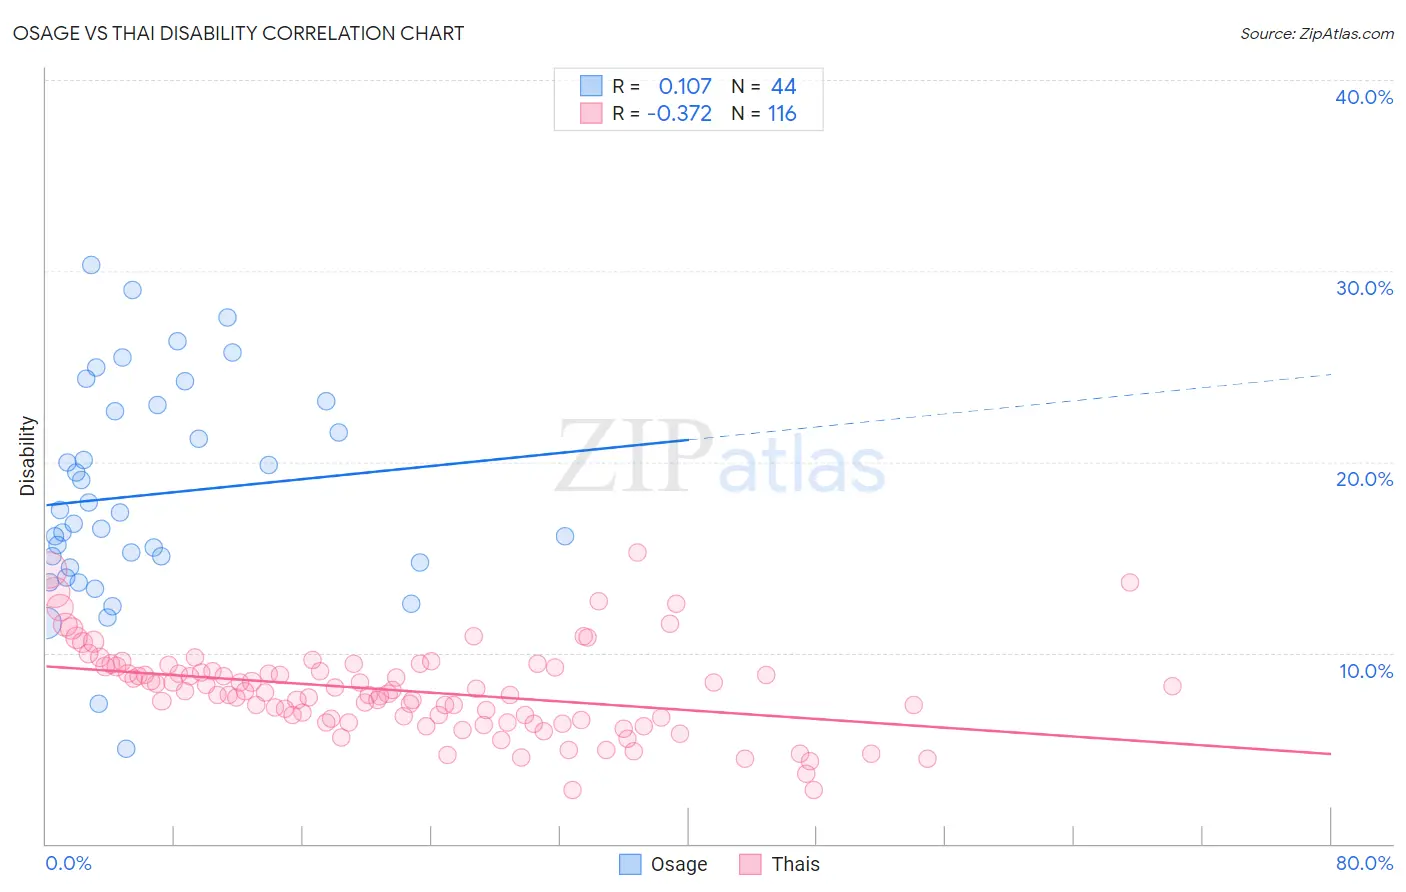The height and width of the screenshot is (892, 1406).
Task: Select the 30.0% axis label
Action: (1364, 288)
